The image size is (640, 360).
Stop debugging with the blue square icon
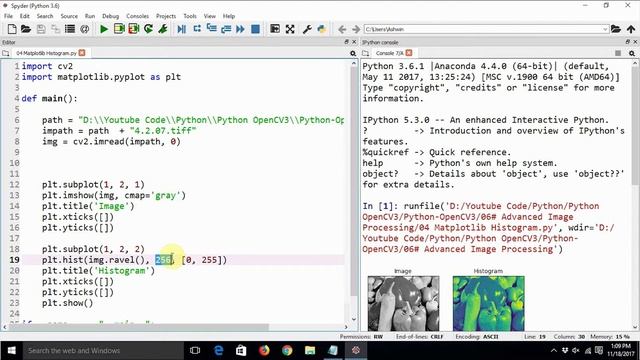255,29
